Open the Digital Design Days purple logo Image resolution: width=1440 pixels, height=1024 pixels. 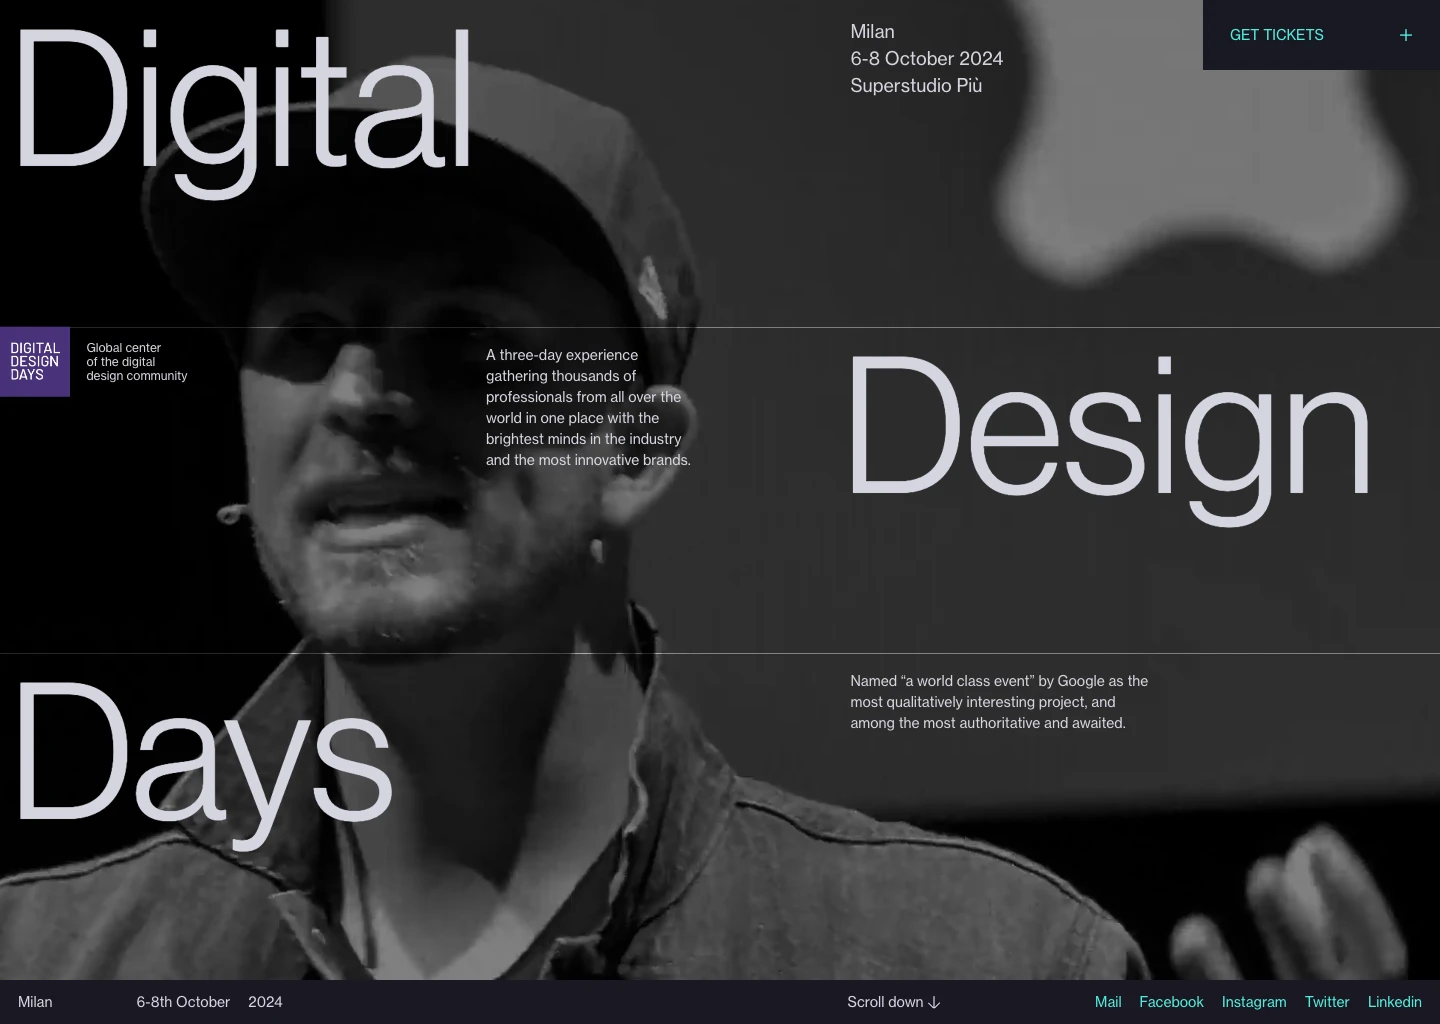coord(35,362)
